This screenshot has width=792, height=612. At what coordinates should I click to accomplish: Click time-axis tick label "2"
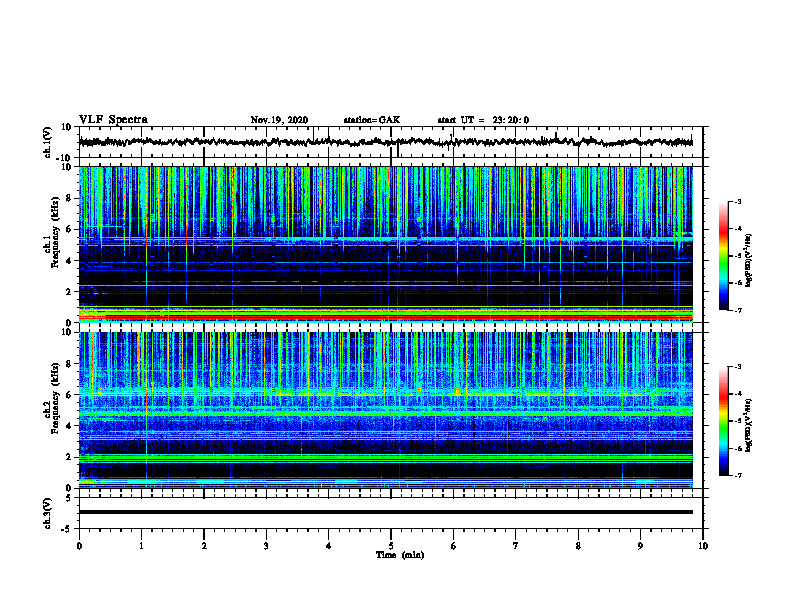[204, 546]
